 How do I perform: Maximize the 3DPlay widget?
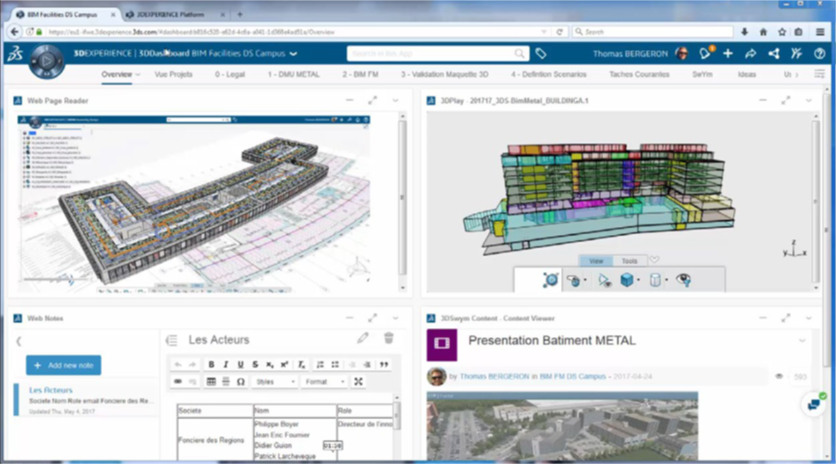coord(785,100)
